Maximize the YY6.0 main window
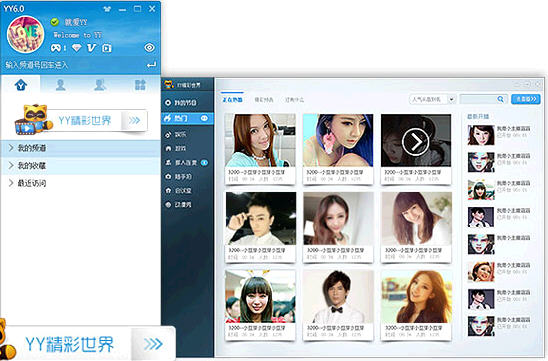Screen dimensions: 548x361 [x=137, y=9]
